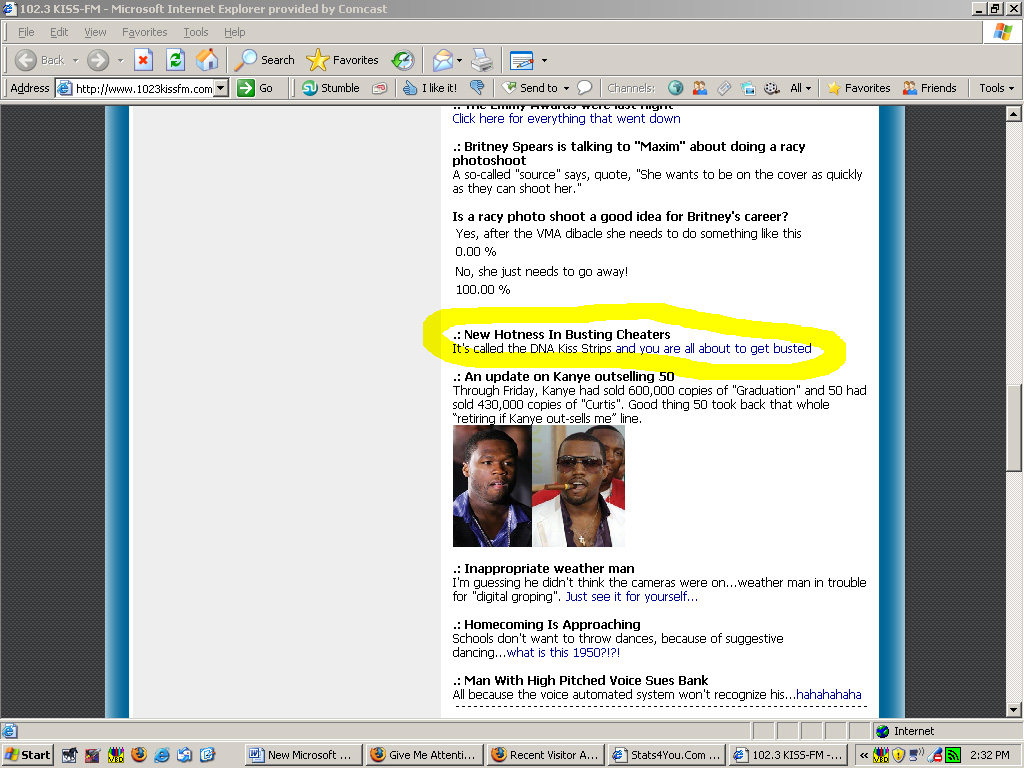Viewport: 1024px width, 768px height.
Task: Click the StumbleUpon red tag icon
Action: click(x=379, y=88)
